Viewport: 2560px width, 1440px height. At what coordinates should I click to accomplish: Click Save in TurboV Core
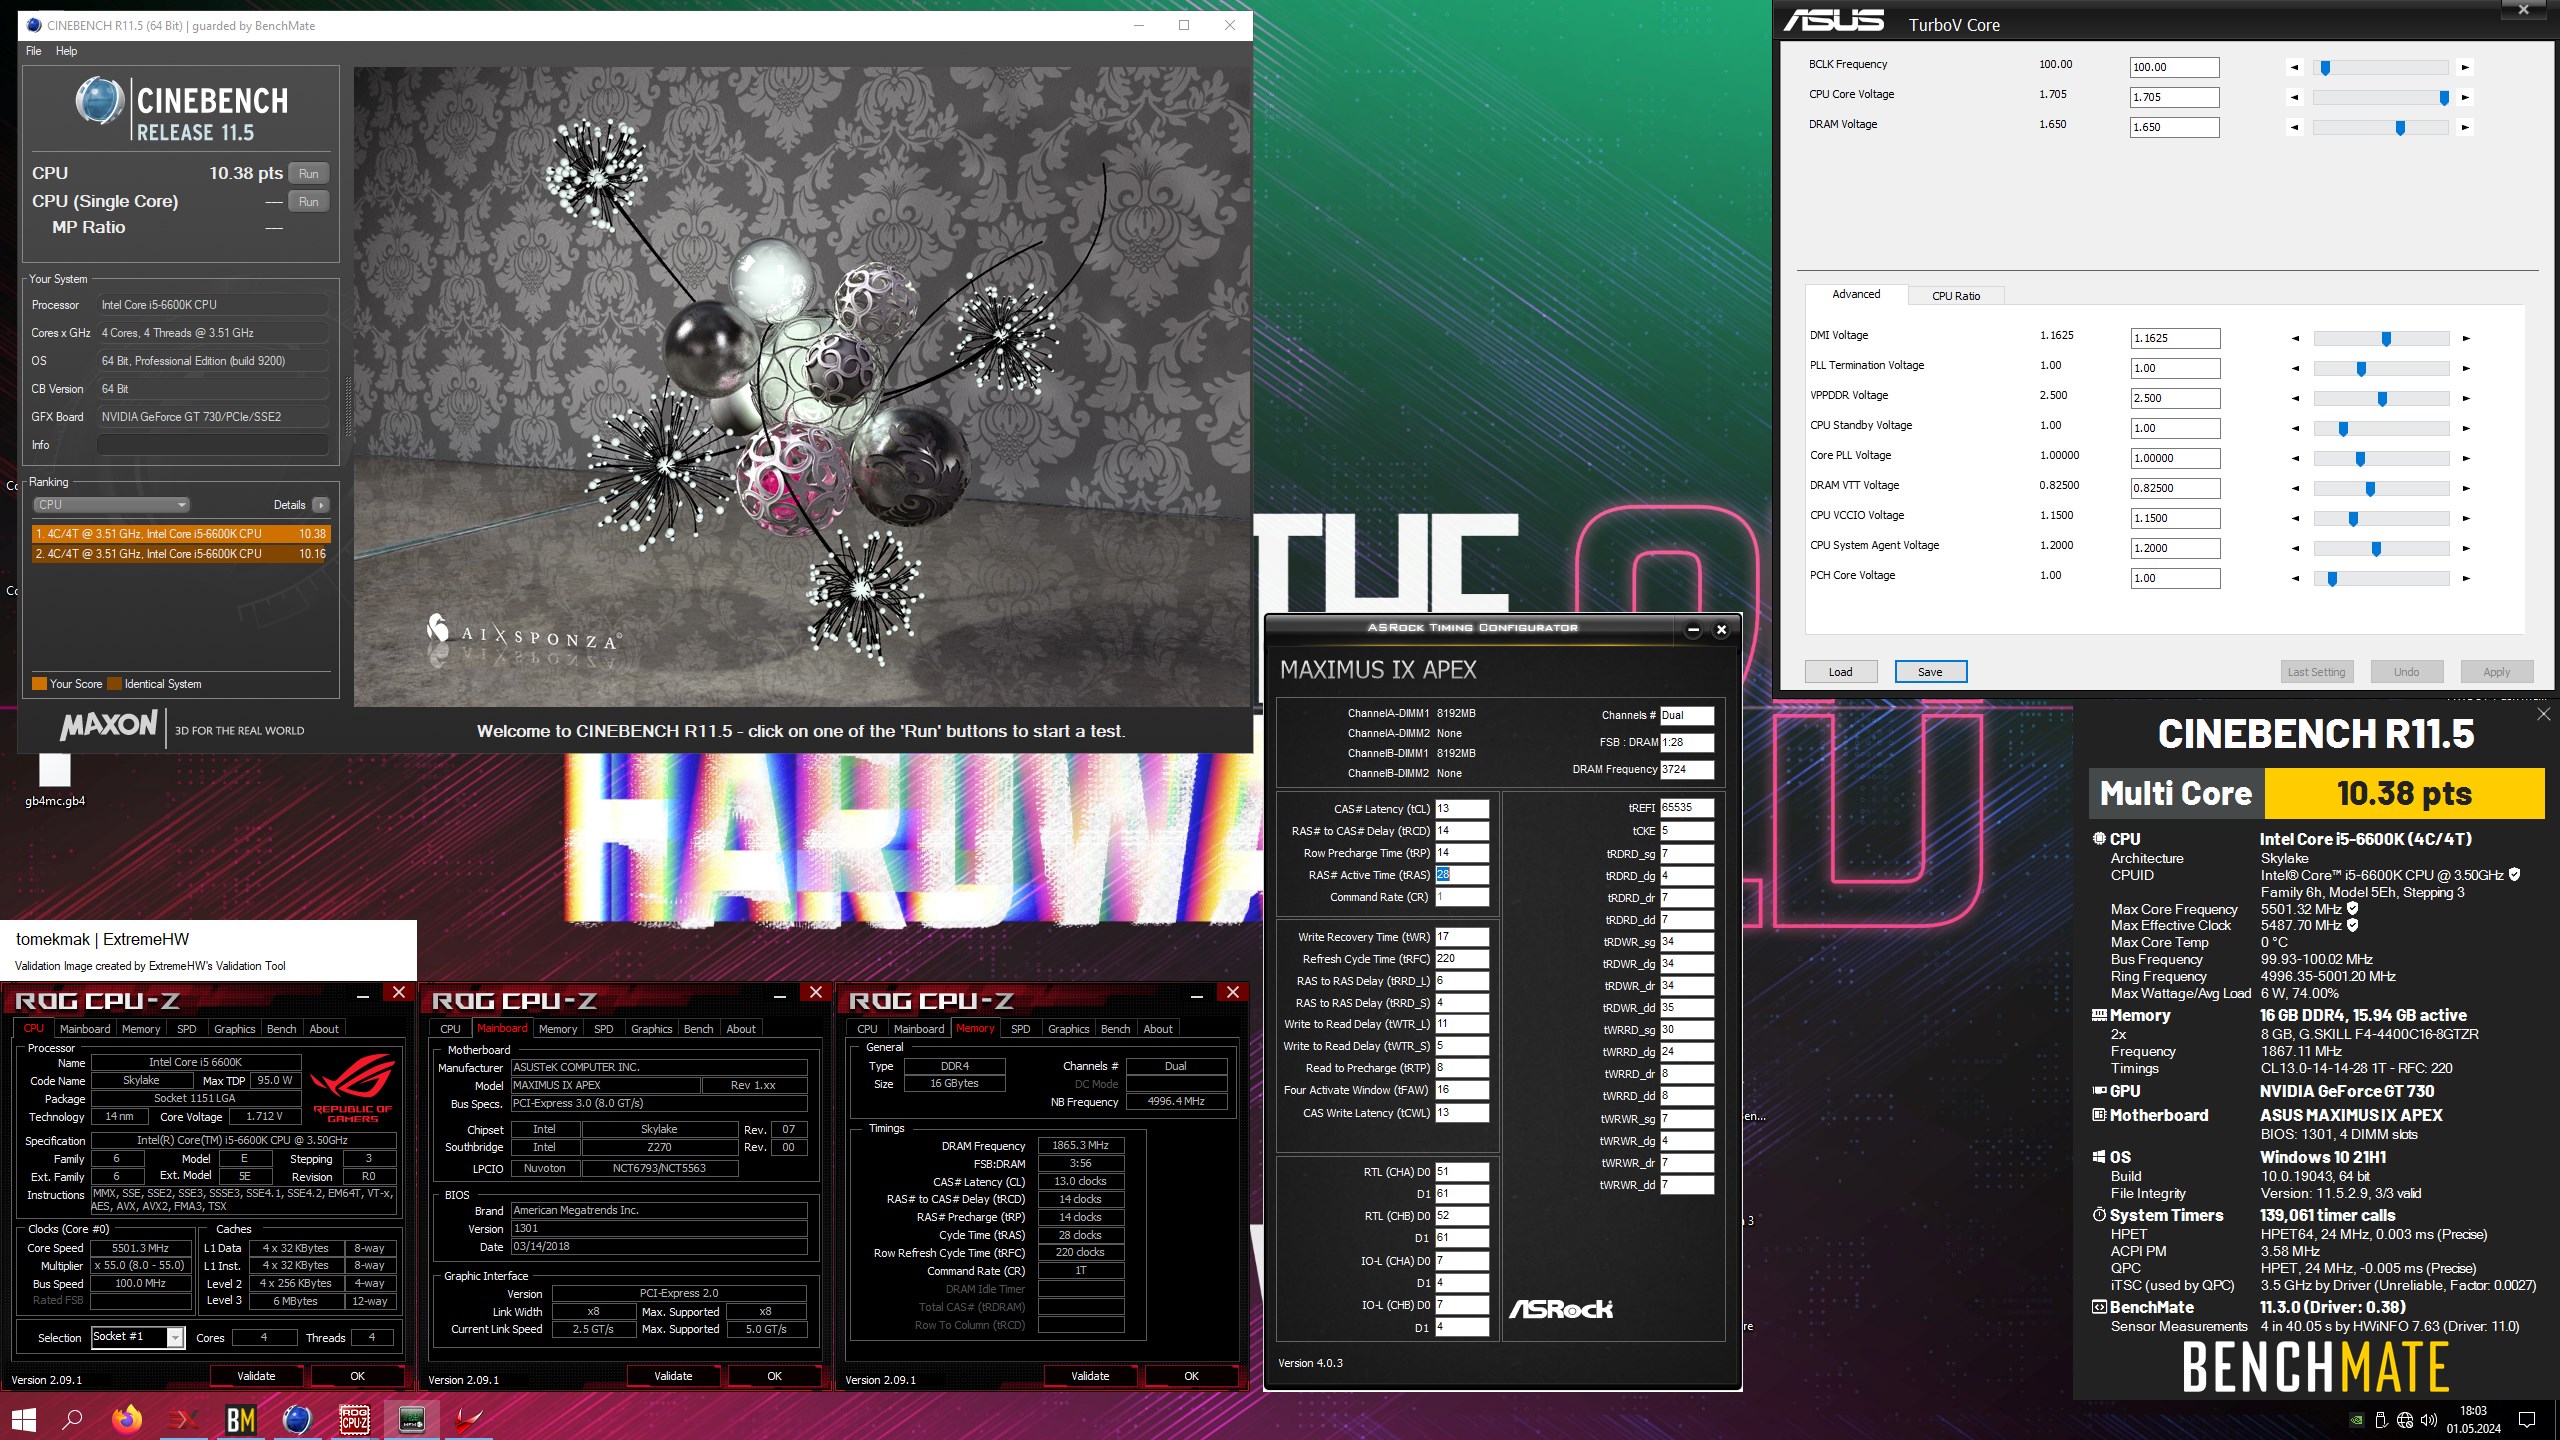(x=1931, y=672)
